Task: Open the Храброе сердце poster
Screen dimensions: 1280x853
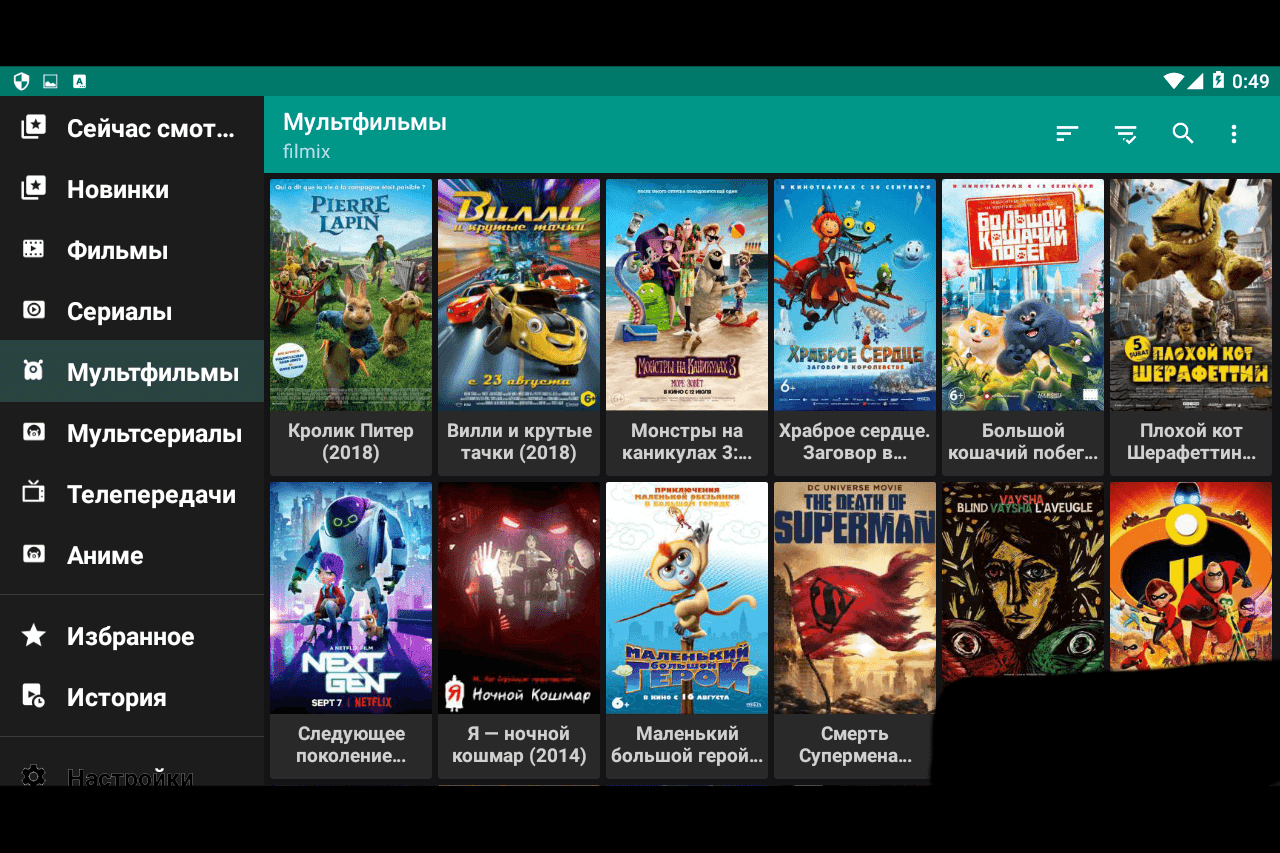Action: [x=855, y=295]
